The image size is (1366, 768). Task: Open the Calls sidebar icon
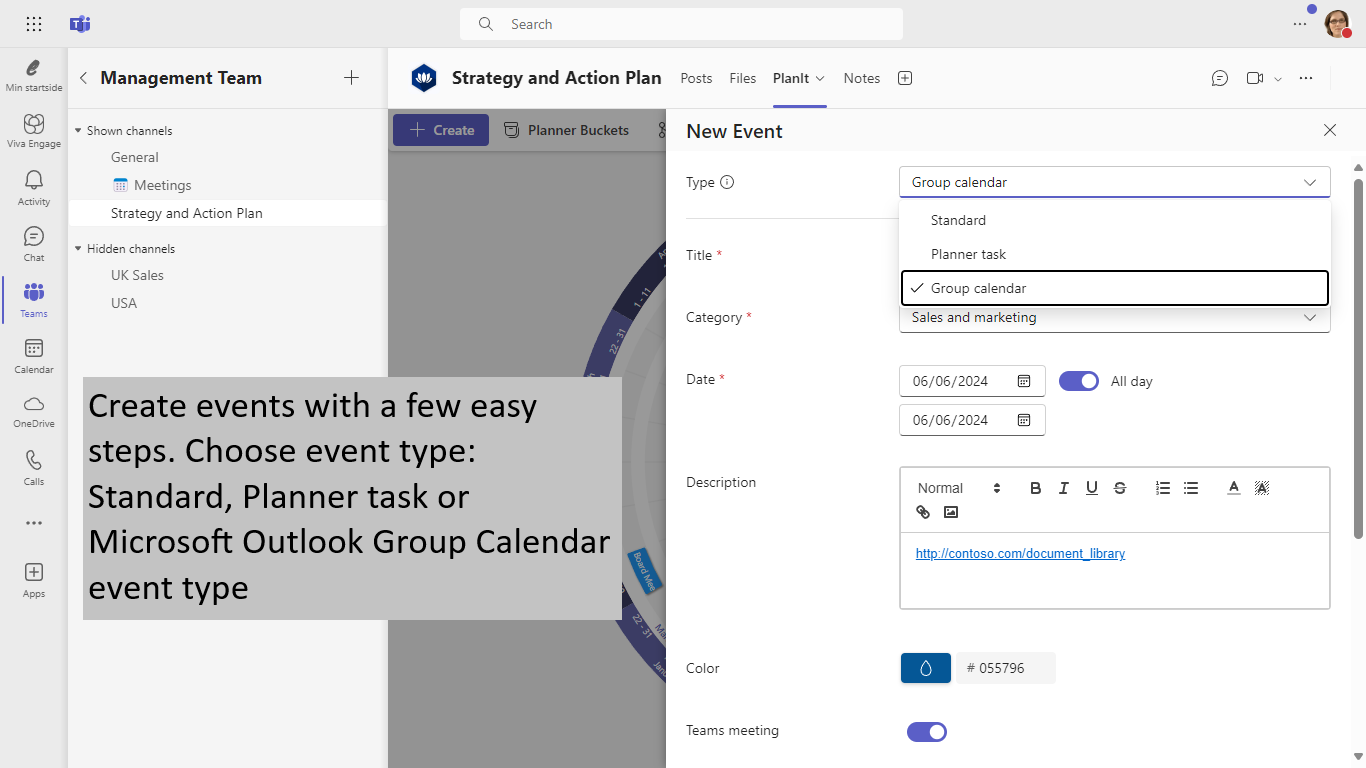coord(34,467)
